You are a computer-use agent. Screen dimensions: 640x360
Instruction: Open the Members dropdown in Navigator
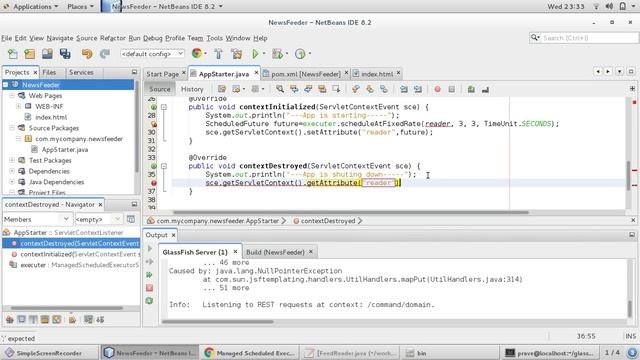click(x=37, y=219)
